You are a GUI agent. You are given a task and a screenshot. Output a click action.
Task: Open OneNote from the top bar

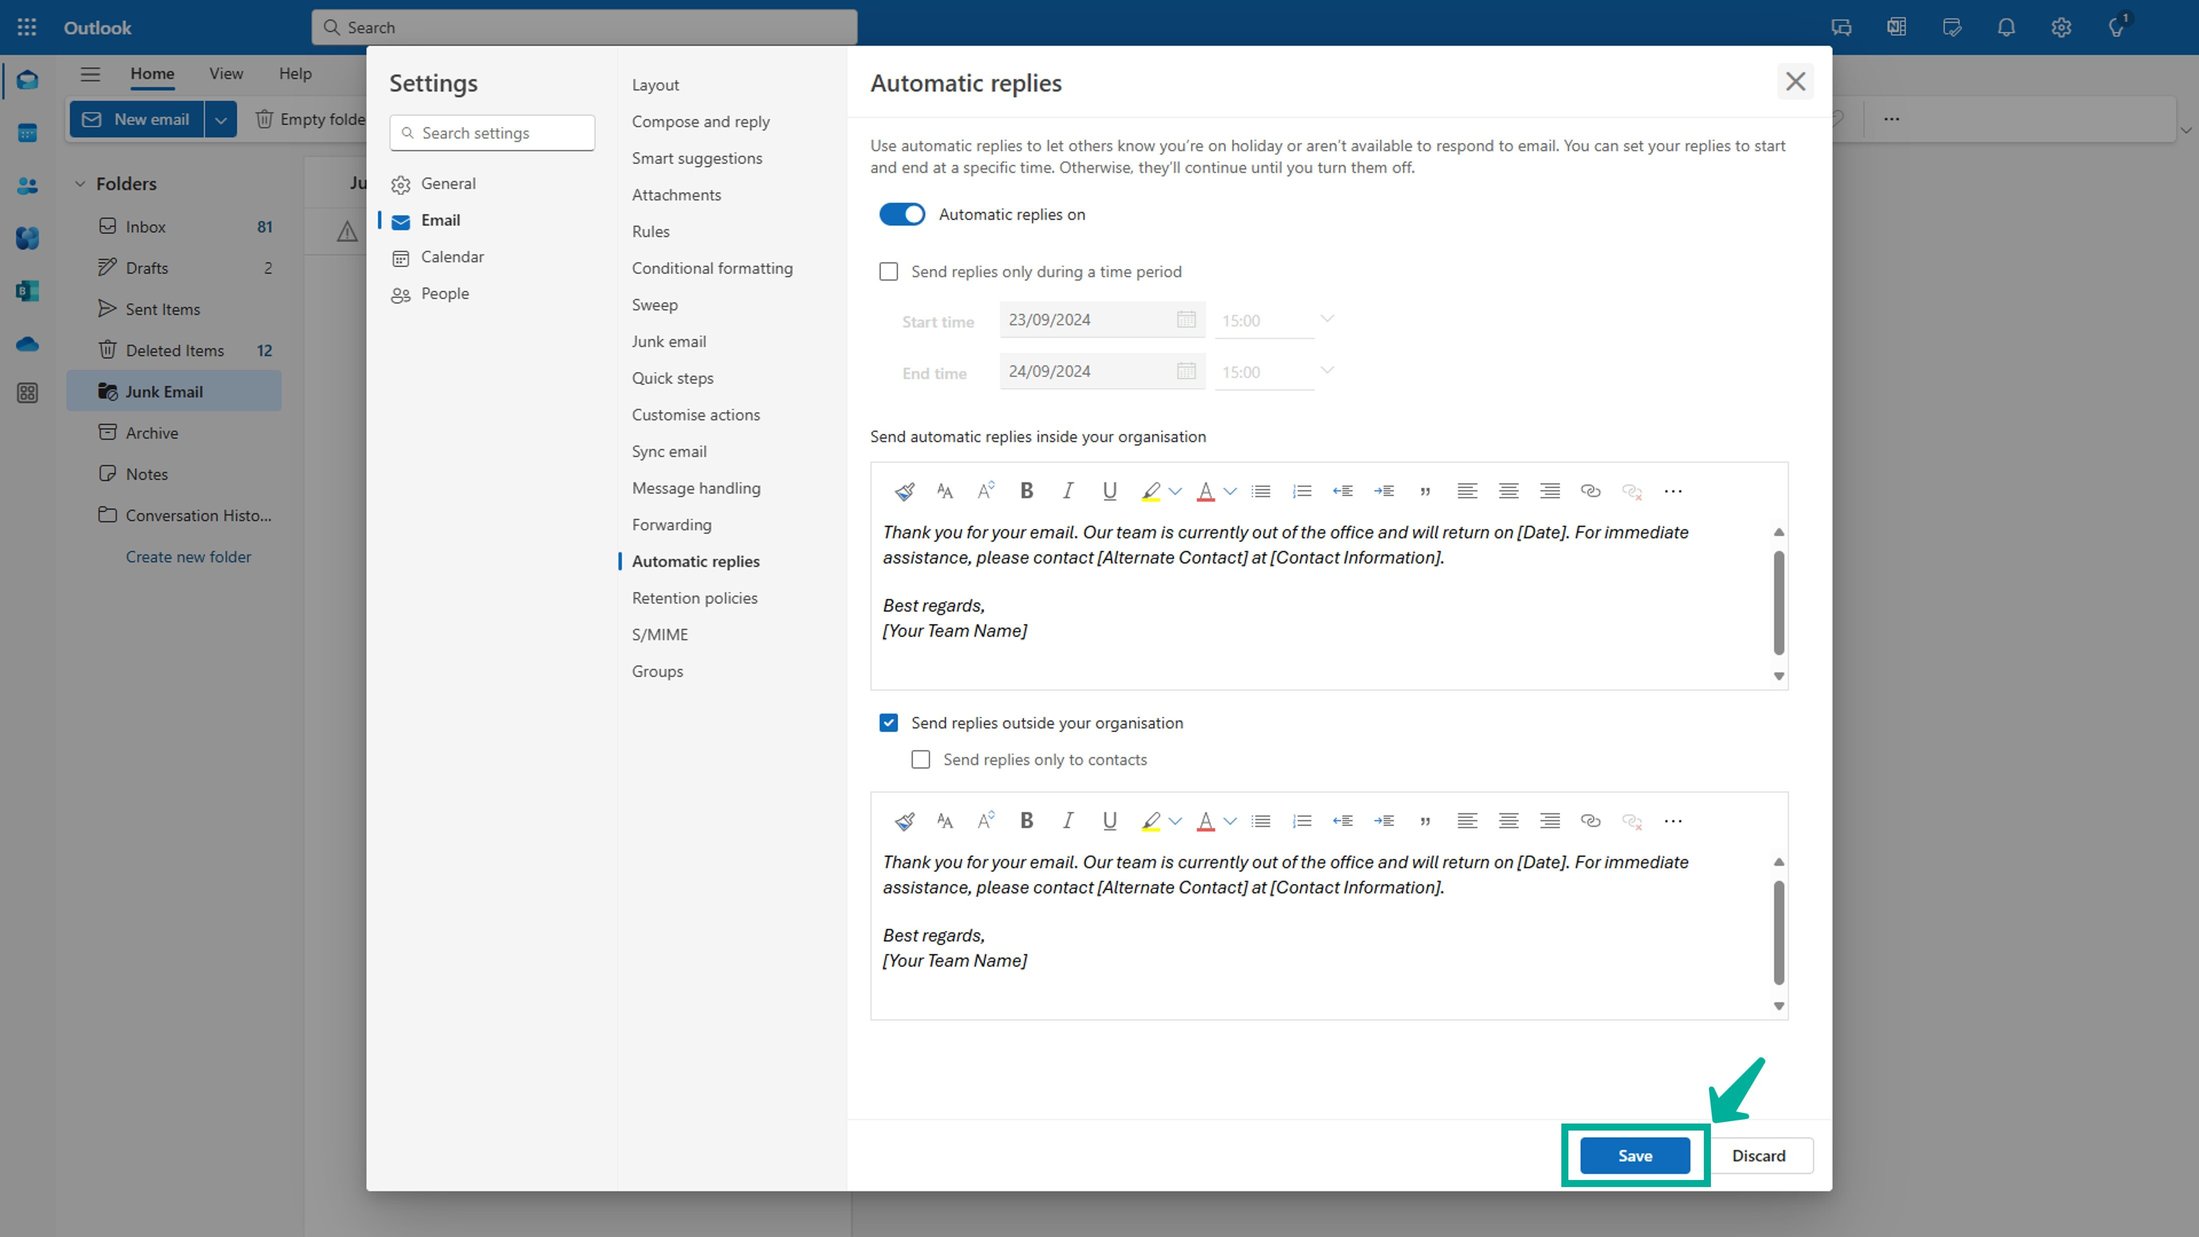click(1896, 27)
